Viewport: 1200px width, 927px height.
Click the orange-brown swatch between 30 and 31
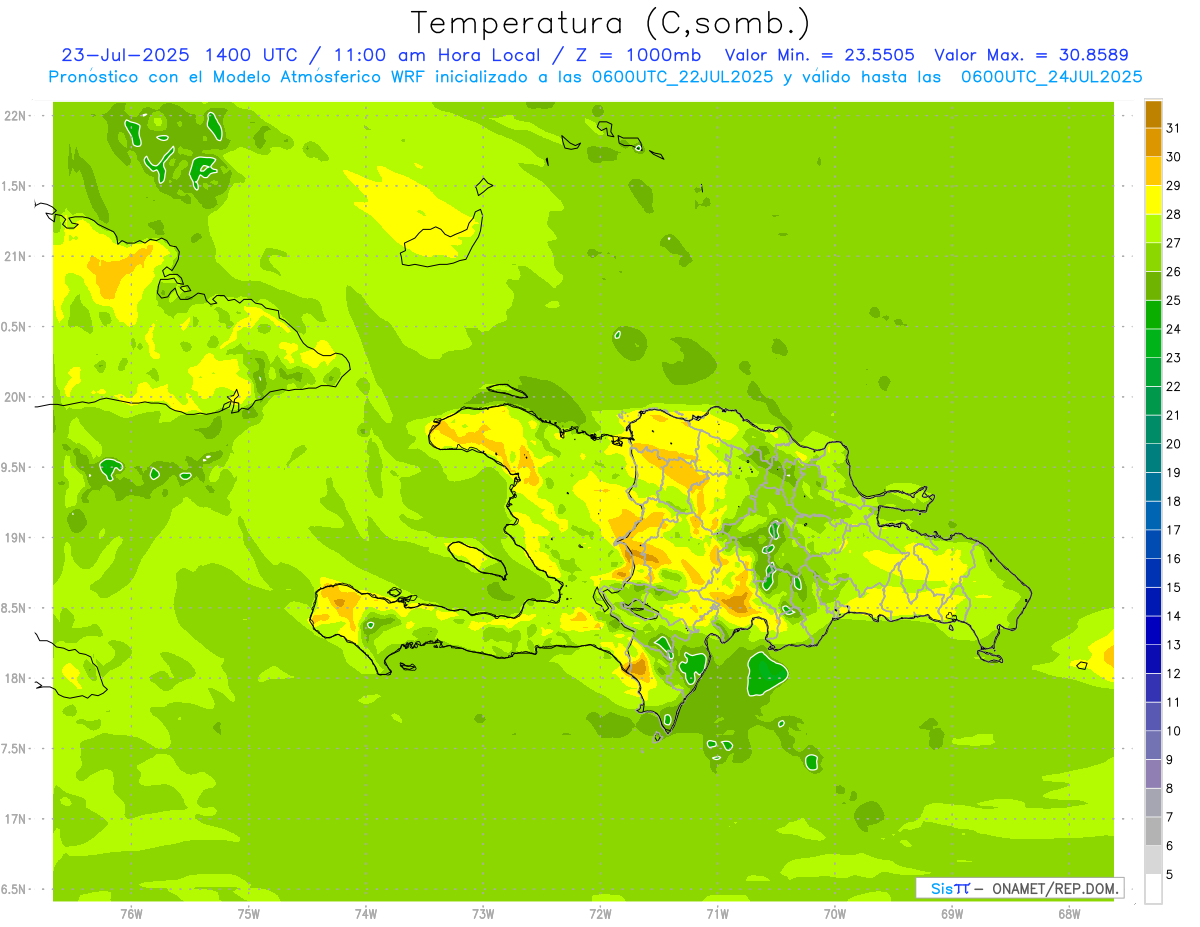(1153, 142)
